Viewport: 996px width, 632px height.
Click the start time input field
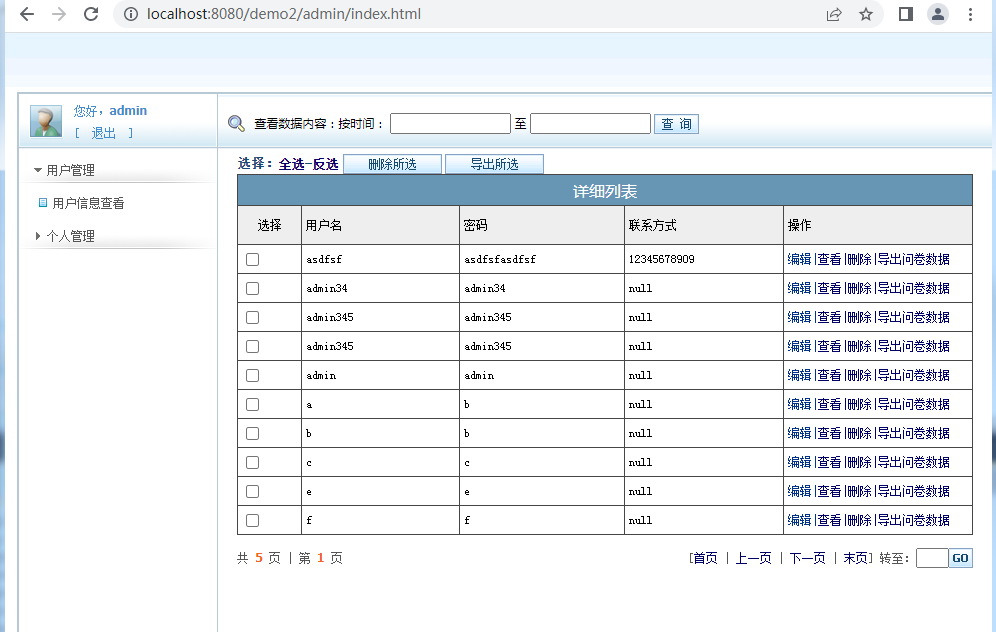pos(450,124)
